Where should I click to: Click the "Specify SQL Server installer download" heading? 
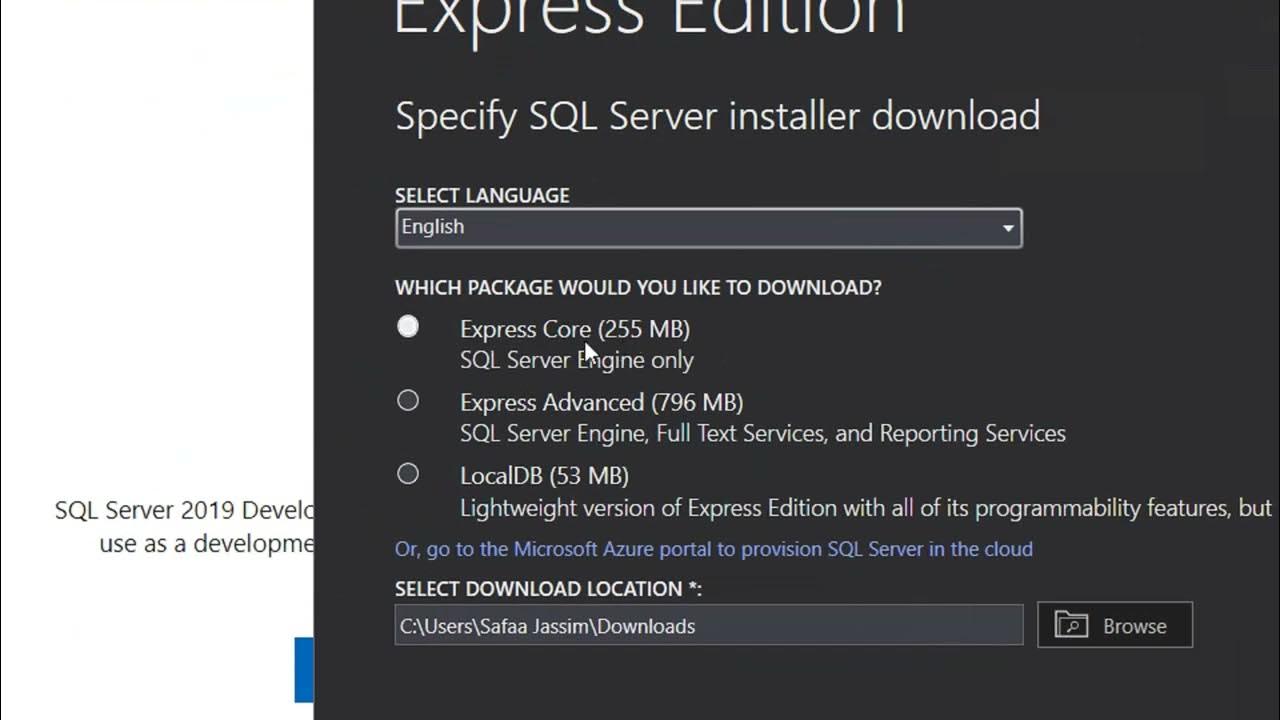(x=717, y=116)
